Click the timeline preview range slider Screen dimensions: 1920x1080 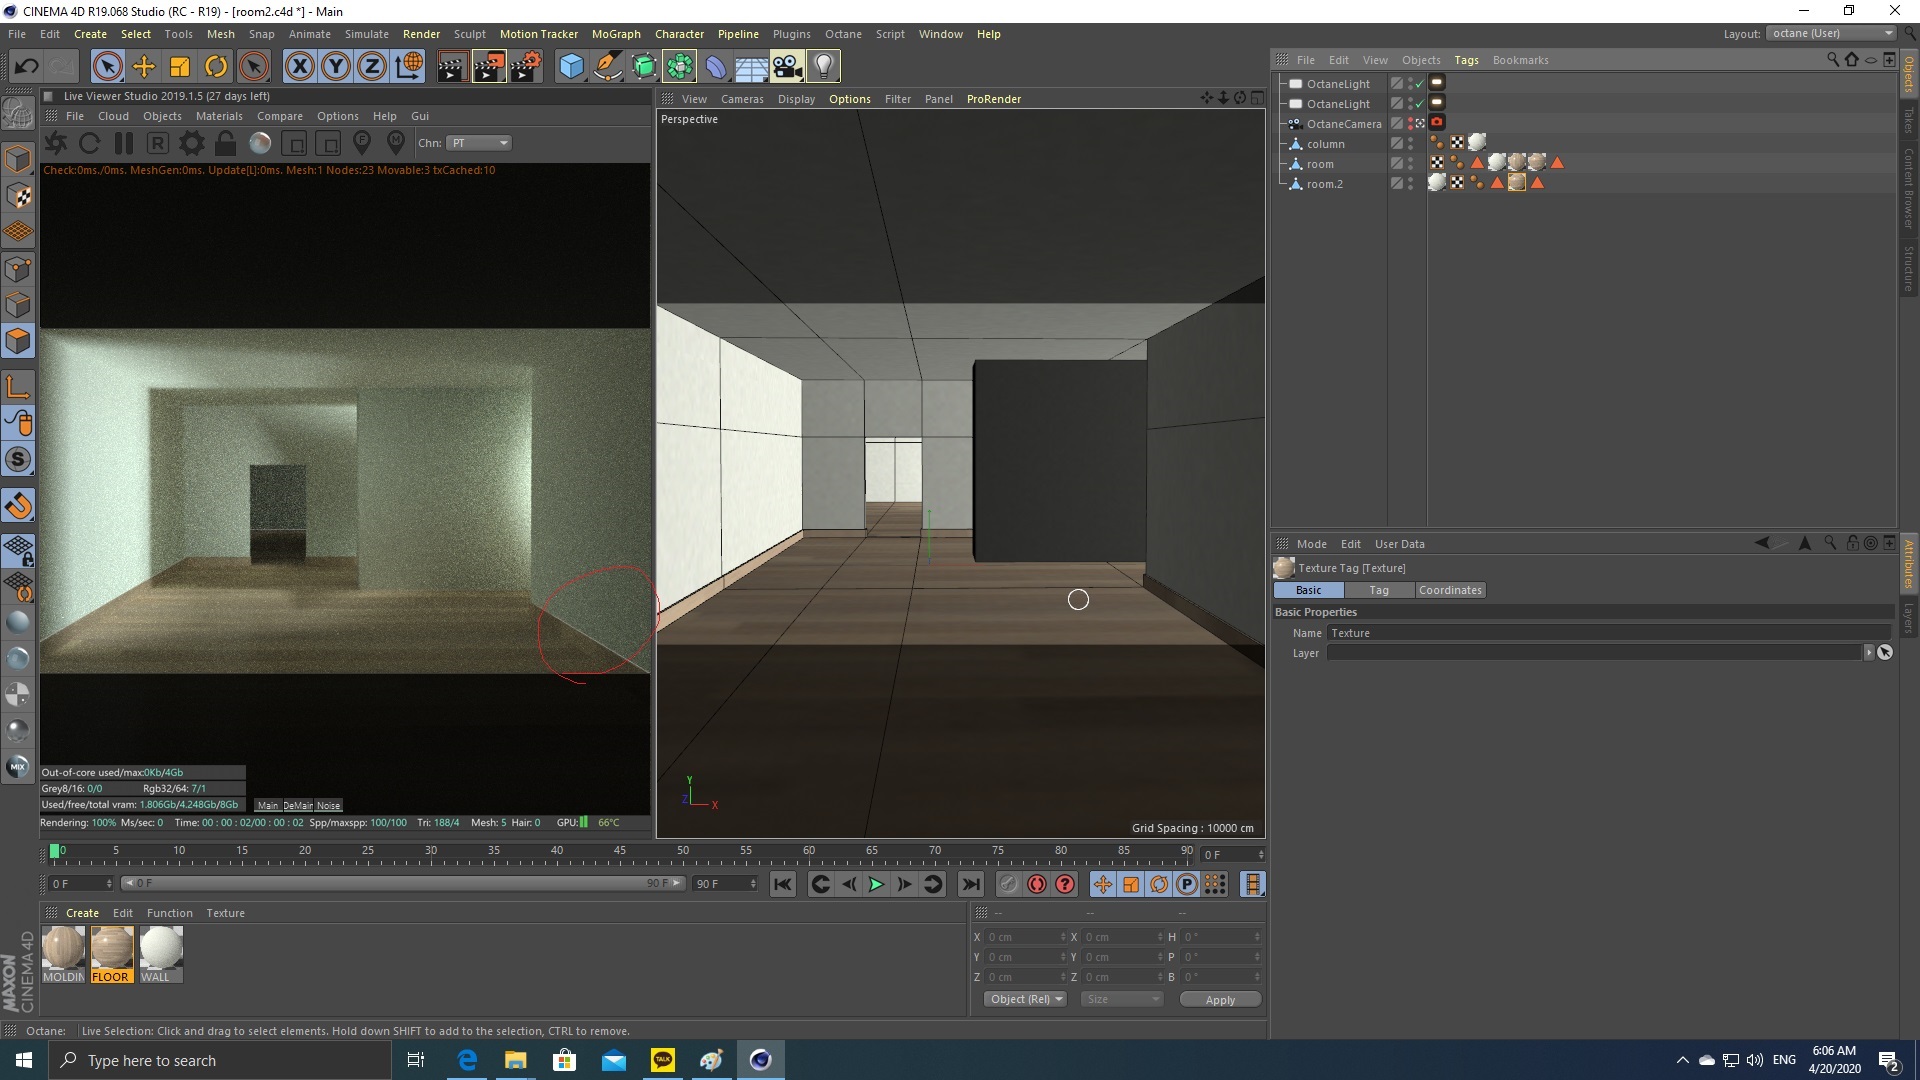click(x=402, y=883)
